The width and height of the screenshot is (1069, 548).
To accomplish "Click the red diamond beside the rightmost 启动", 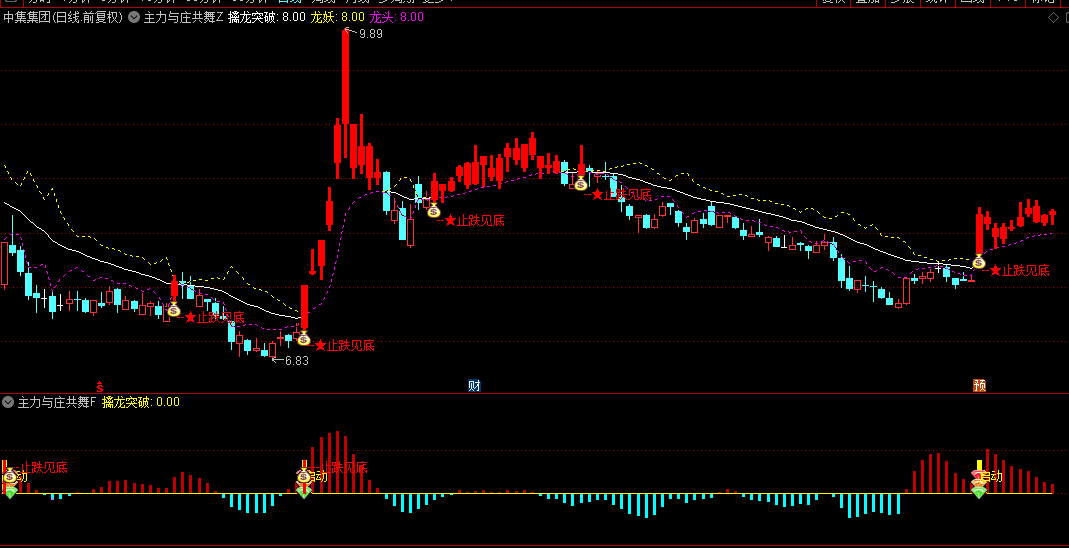I will (x=978, y=474).
